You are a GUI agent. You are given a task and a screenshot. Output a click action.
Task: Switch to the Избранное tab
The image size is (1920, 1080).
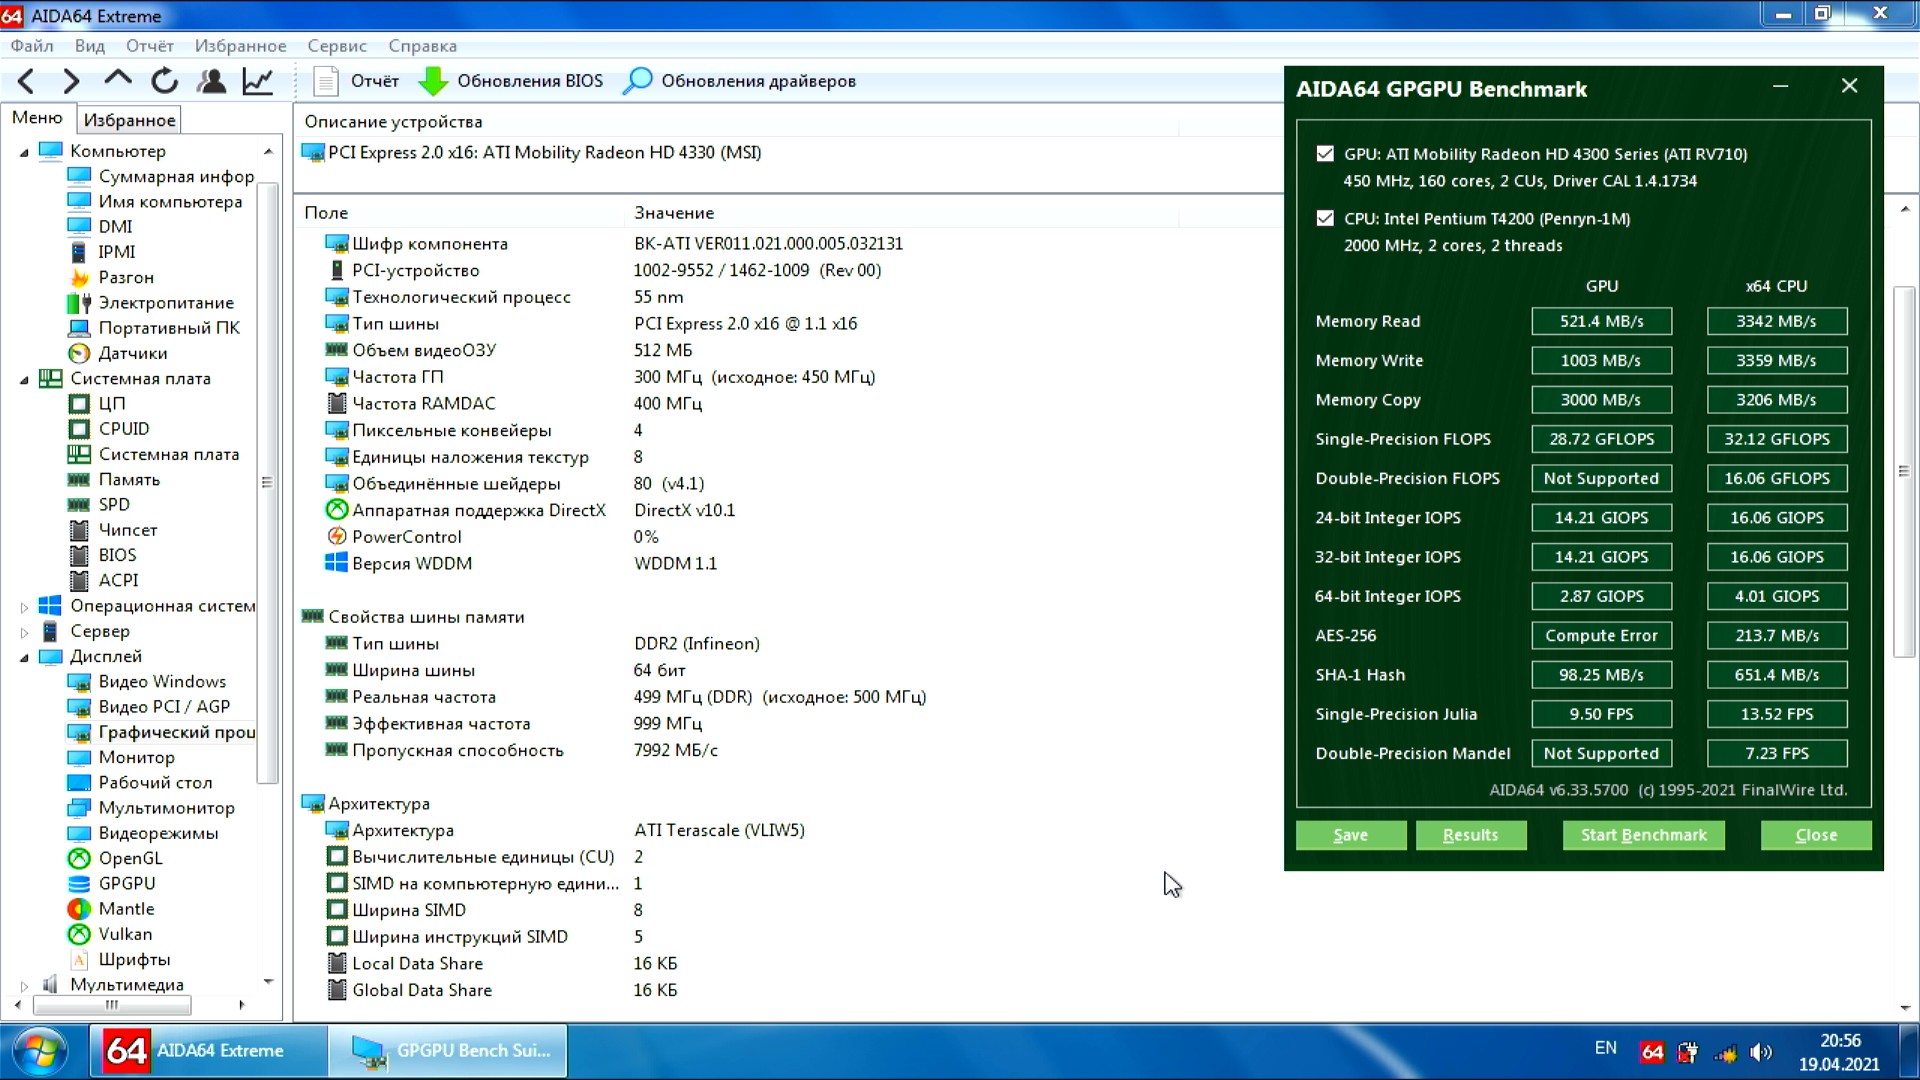coord(129,120)
